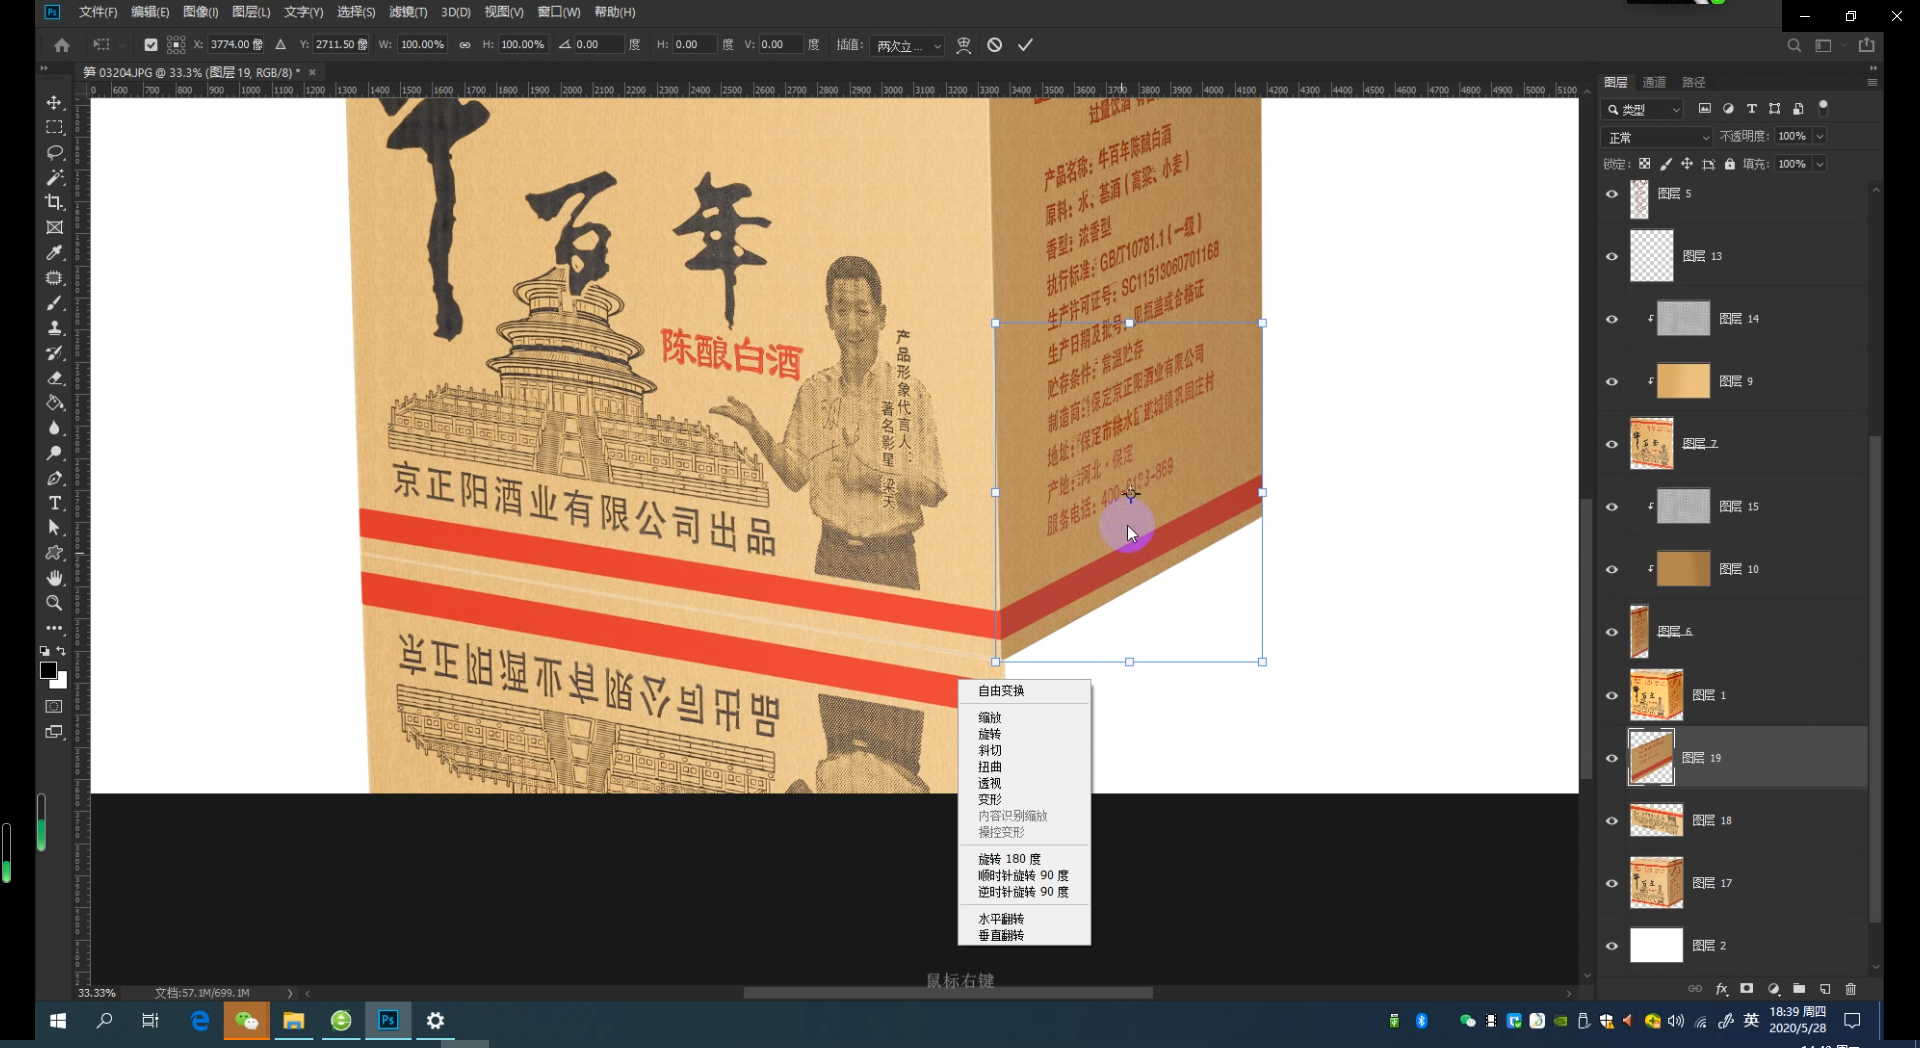Add a layer mask from Layers panel
The height and width of the screenshot is (1048, 1920).
[1746, 989]
